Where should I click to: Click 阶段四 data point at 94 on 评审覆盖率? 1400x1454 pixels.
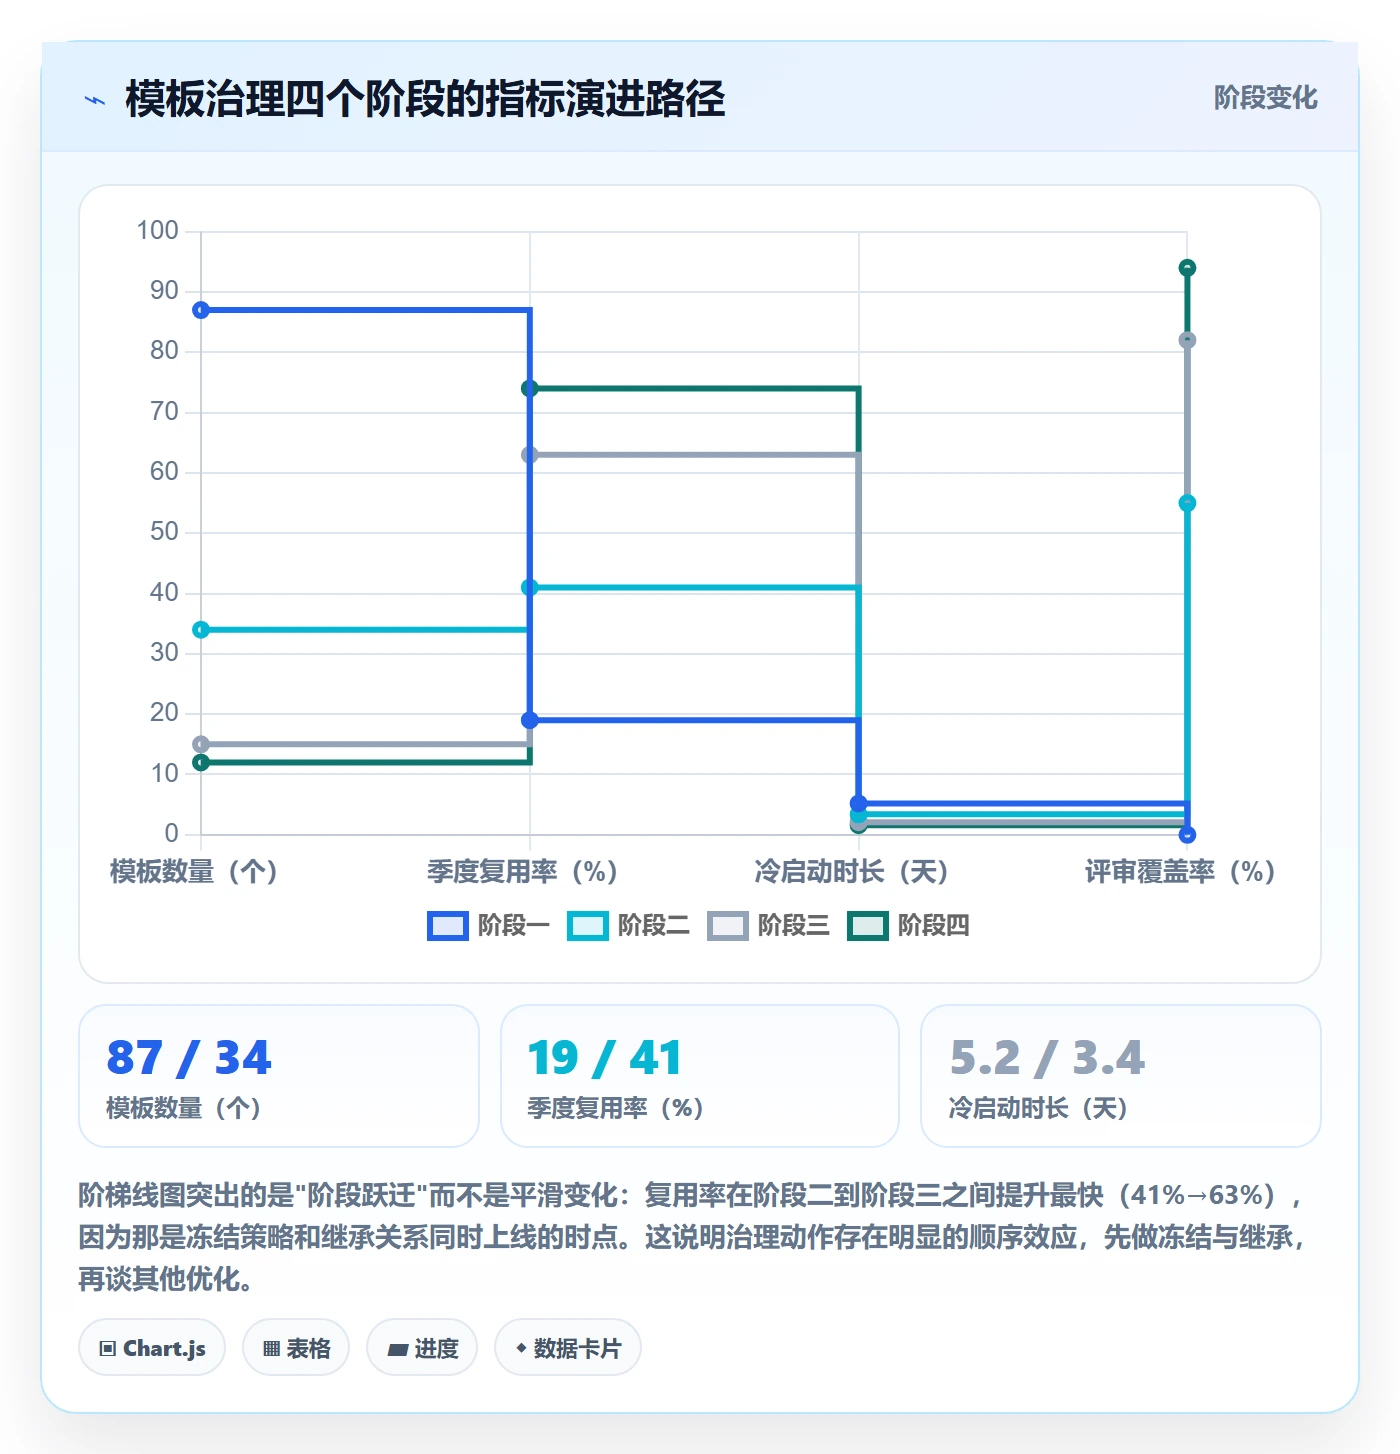(x=1187, y=268)
